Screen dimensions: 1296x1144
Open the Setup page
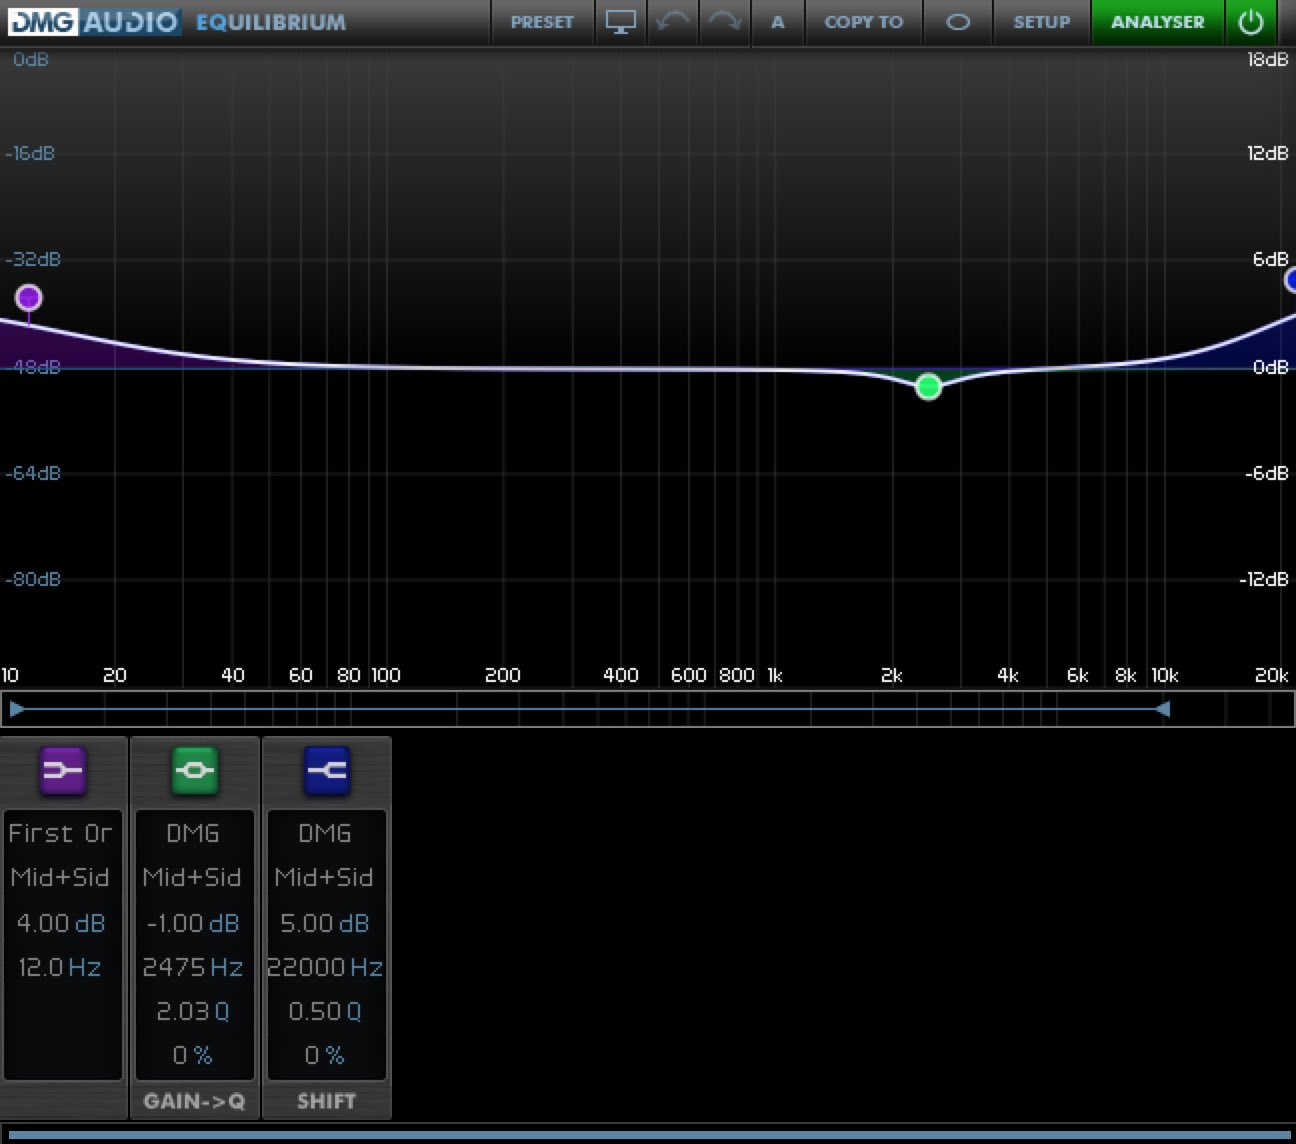[1041, 22]
